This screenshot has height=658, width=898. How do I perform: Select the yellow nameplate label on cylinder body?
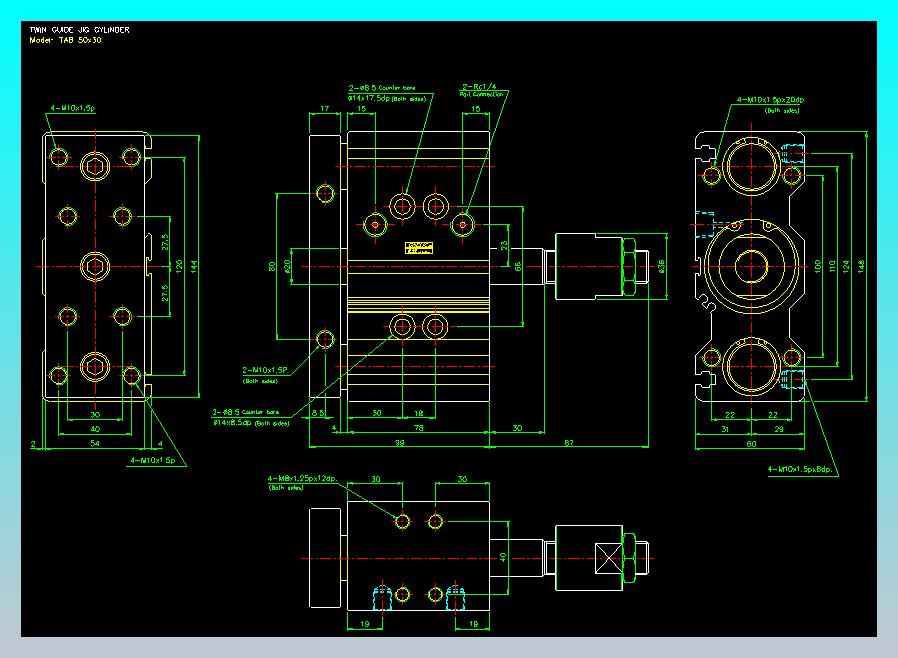coord(418,247)
